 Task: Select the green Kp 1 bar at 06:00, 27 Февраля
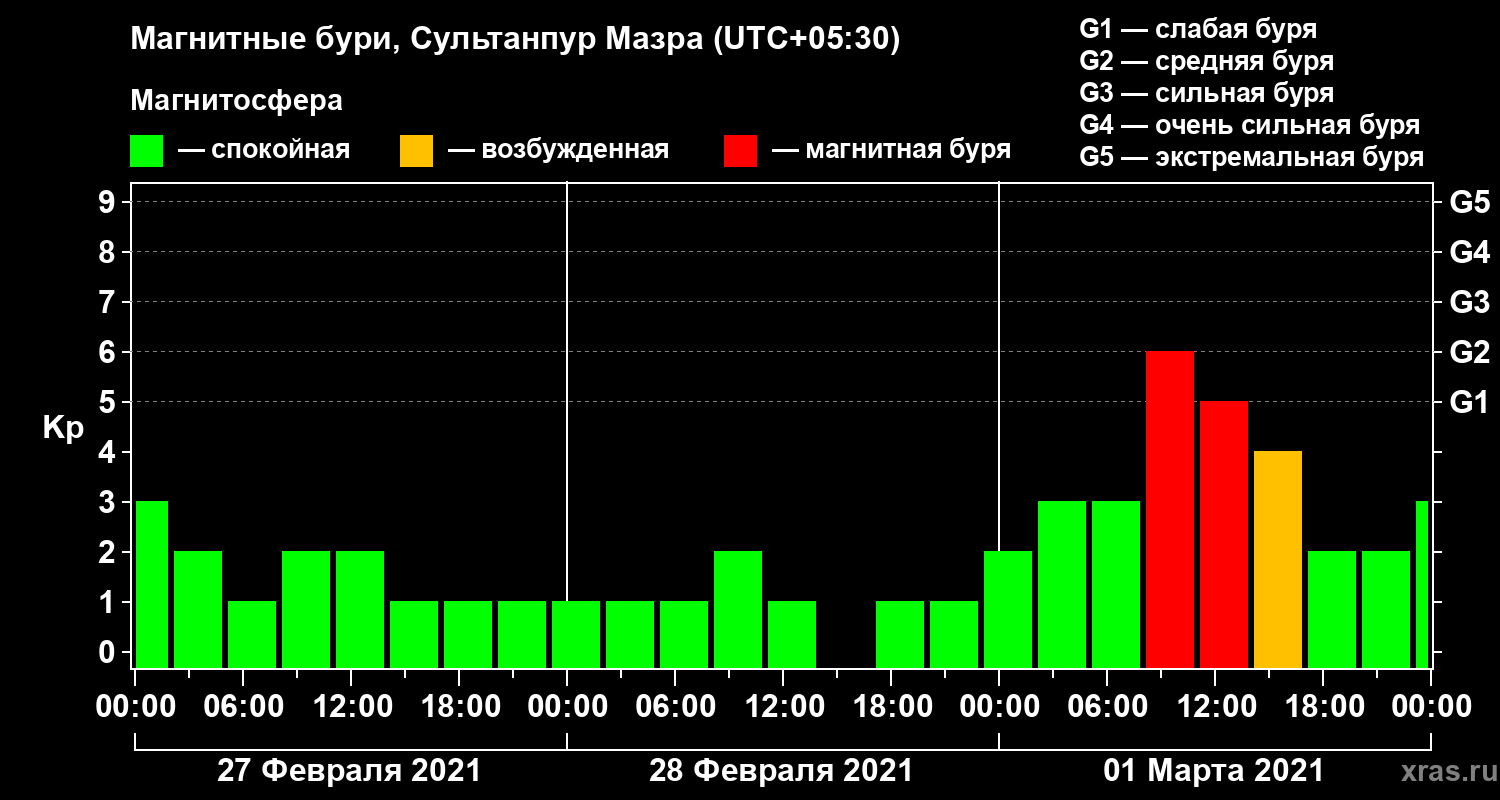[x=252, y=635]
